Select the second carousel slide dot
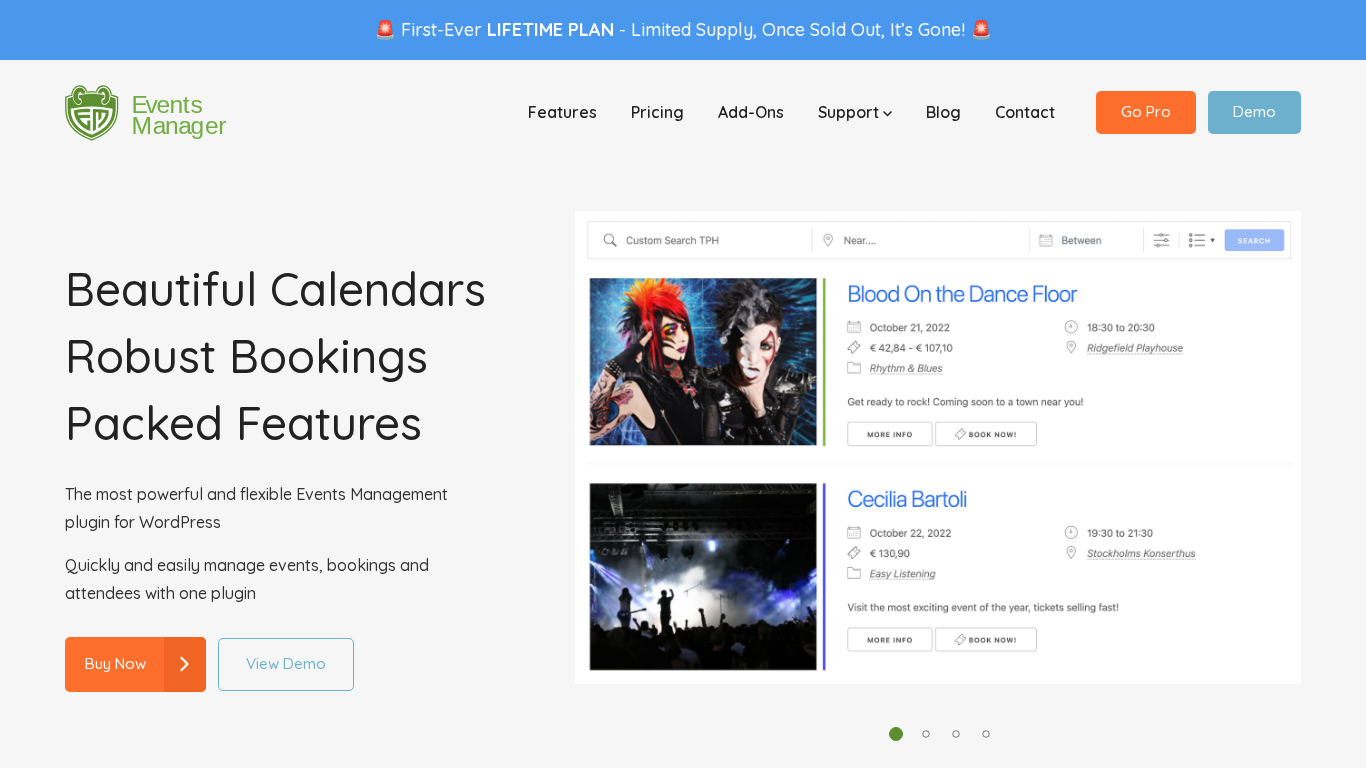This screenshot has height=768, width=1366. pyautogui.click(x=926, y=734)
